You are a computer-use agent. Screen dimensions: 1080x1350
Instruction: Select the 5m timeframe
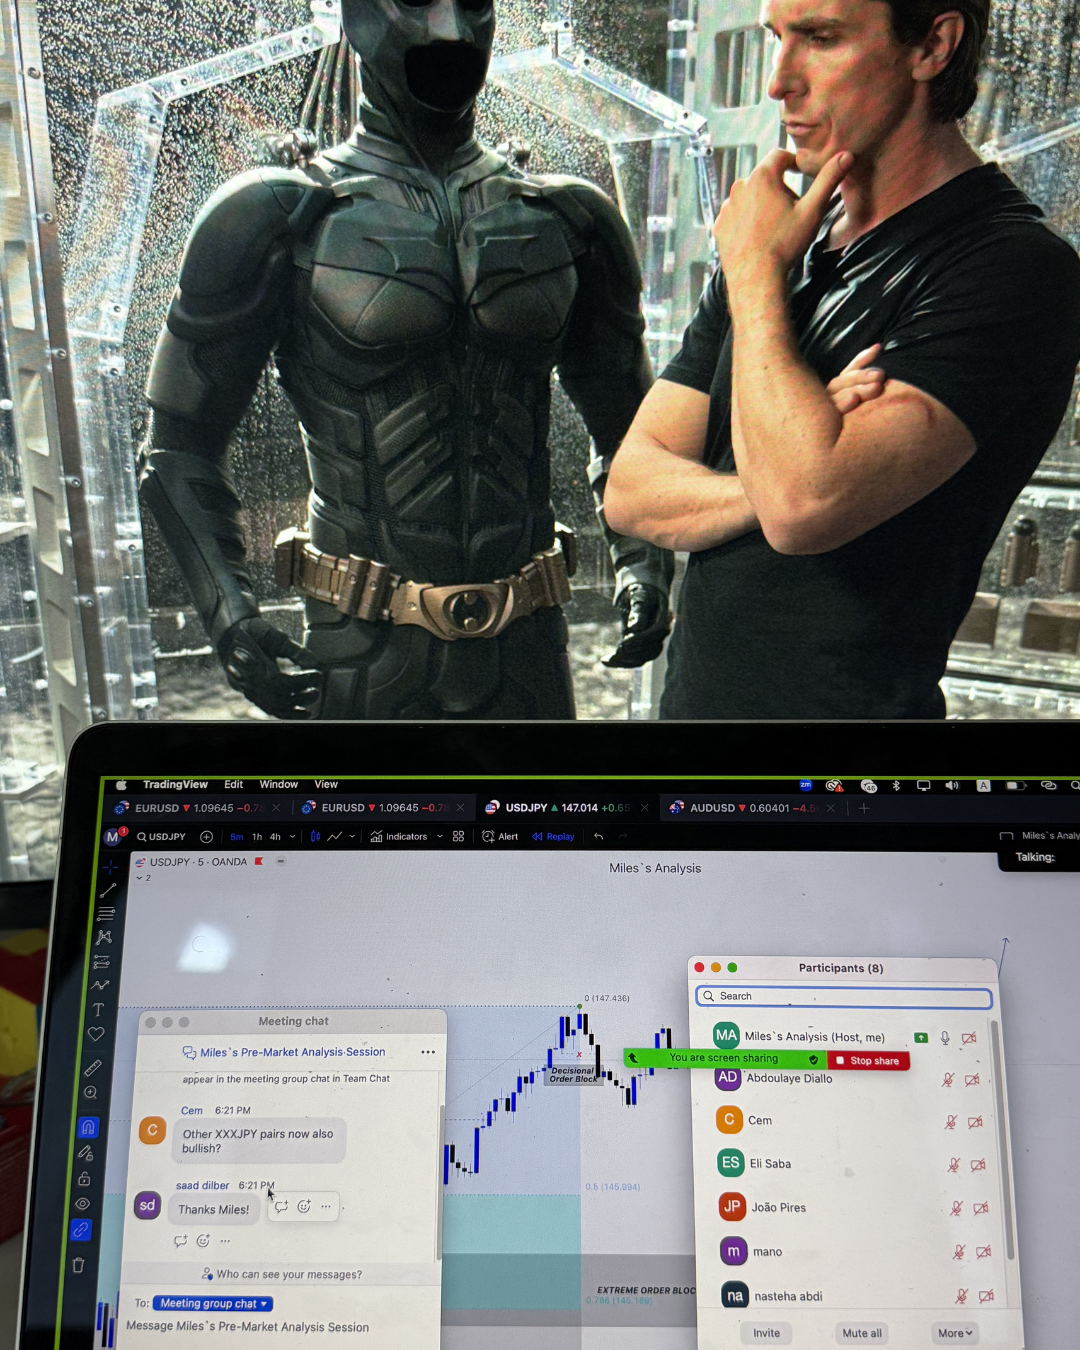point(237,837)
